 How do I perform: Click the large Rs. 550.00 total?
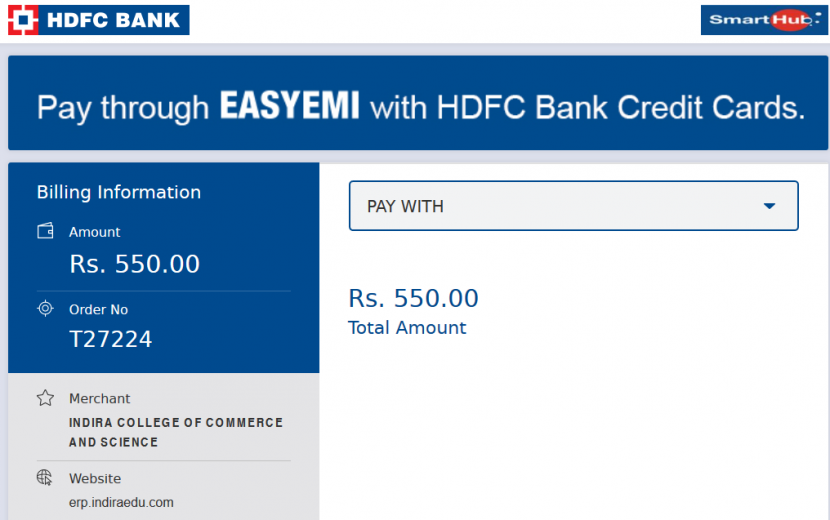[x=413, y=298]
